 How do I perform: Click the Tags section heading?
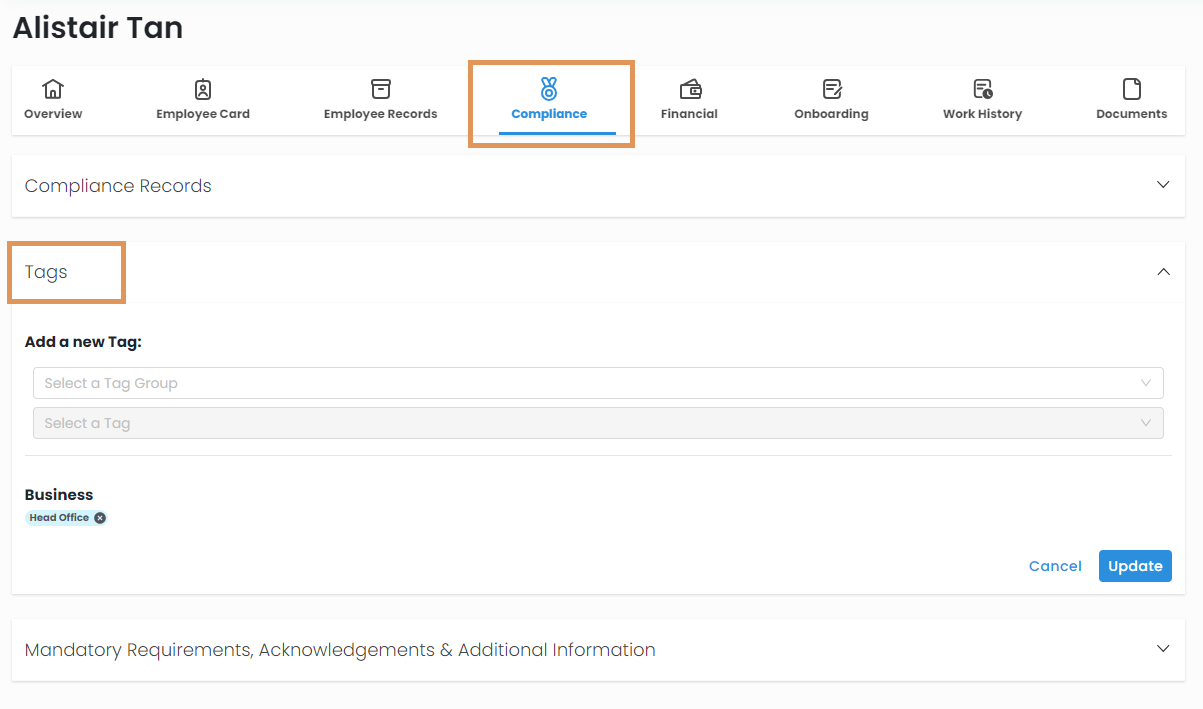pyautogui.click(x=46, y=272)
